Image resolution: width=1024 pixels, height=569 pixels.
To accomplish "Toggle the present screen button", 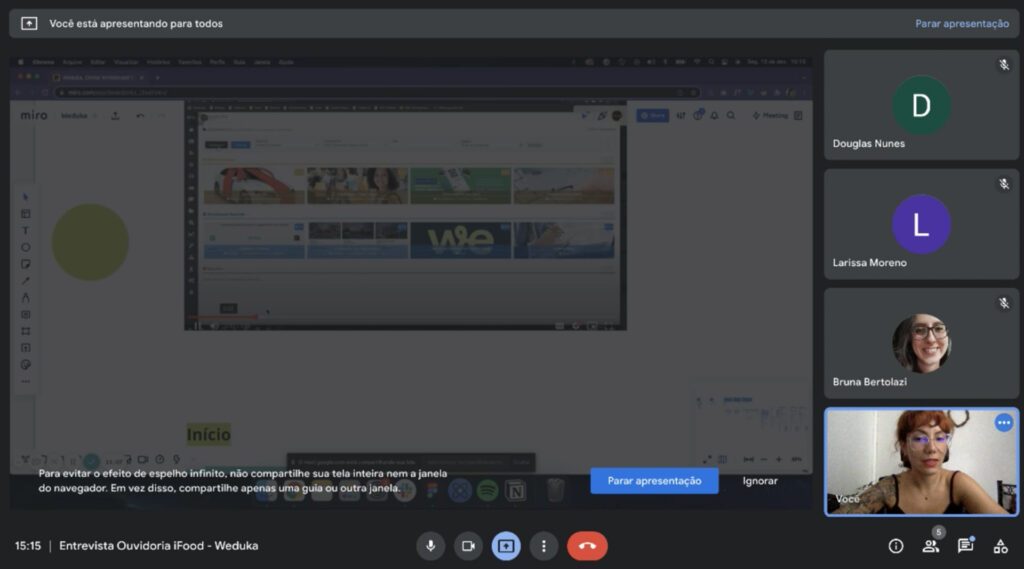I will [506, 546].
